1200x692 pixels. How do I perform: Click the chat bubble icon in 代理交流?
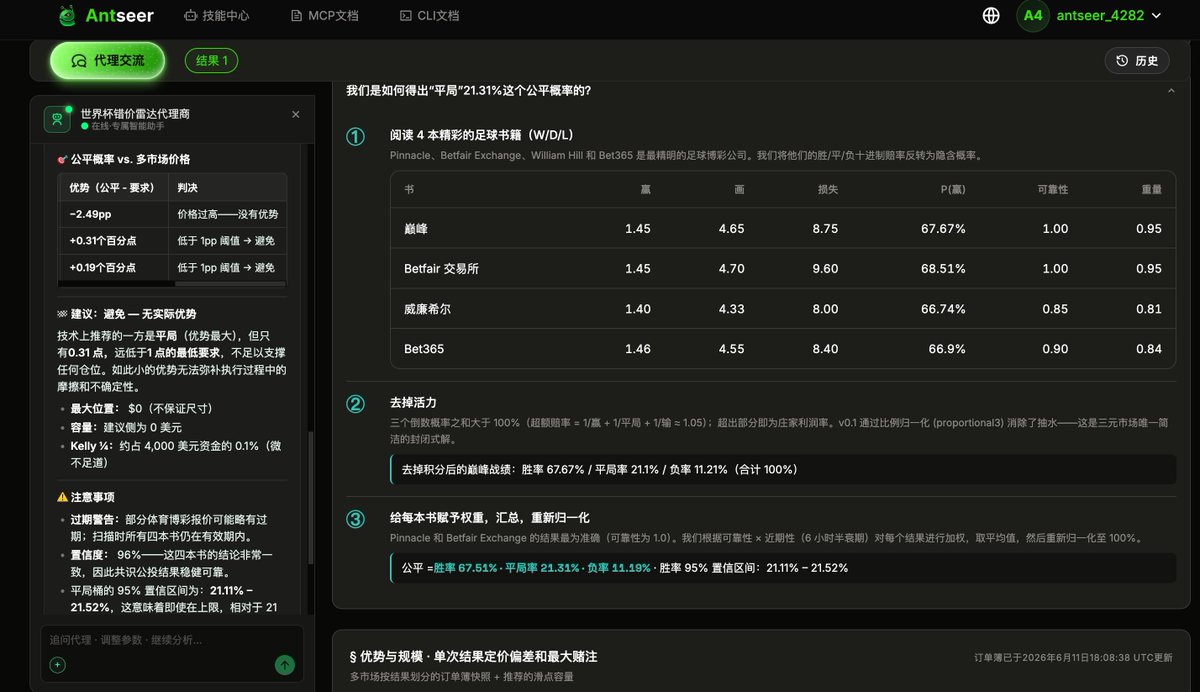click(78, 61)
